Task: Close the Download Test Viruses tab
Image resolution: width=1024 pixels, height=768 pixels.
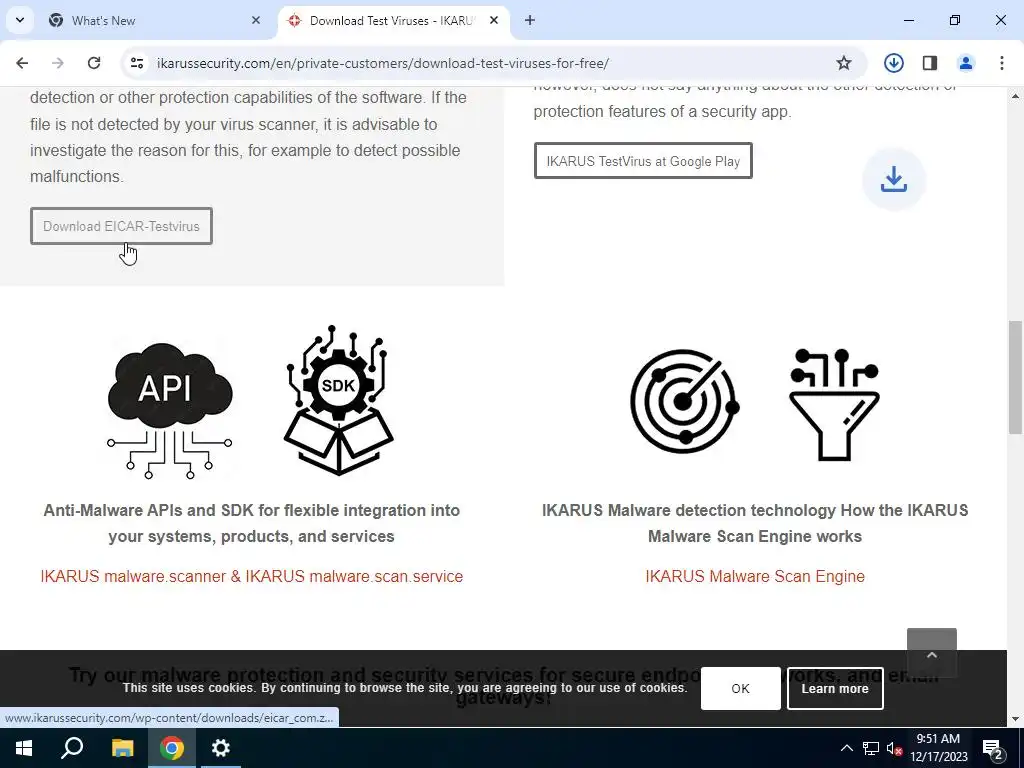Action: [x=494, y=20]
